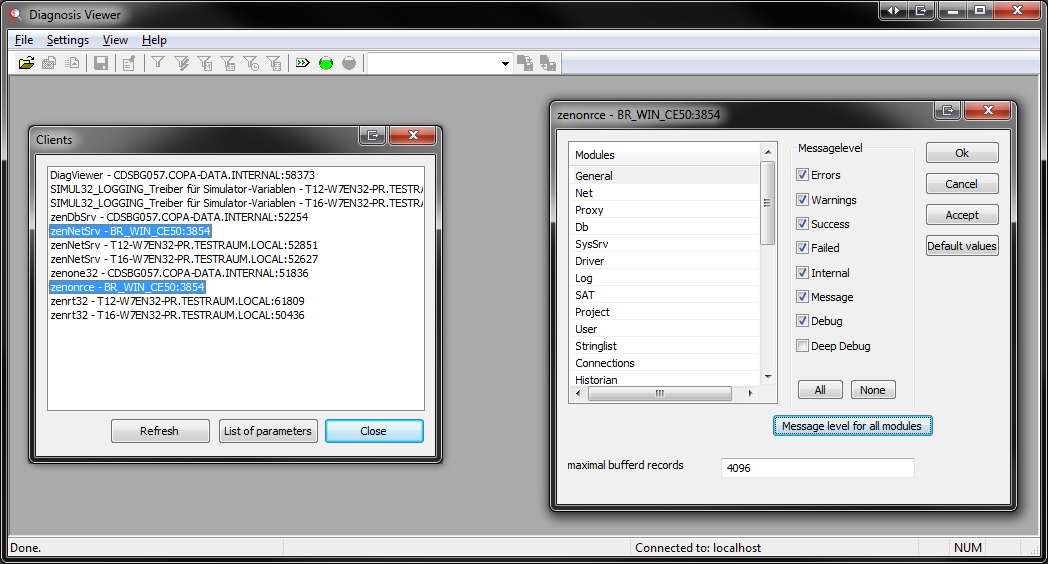Click the Default values button
The width and height of the screenshot is (1048, 564).
[x=962, y=246]
